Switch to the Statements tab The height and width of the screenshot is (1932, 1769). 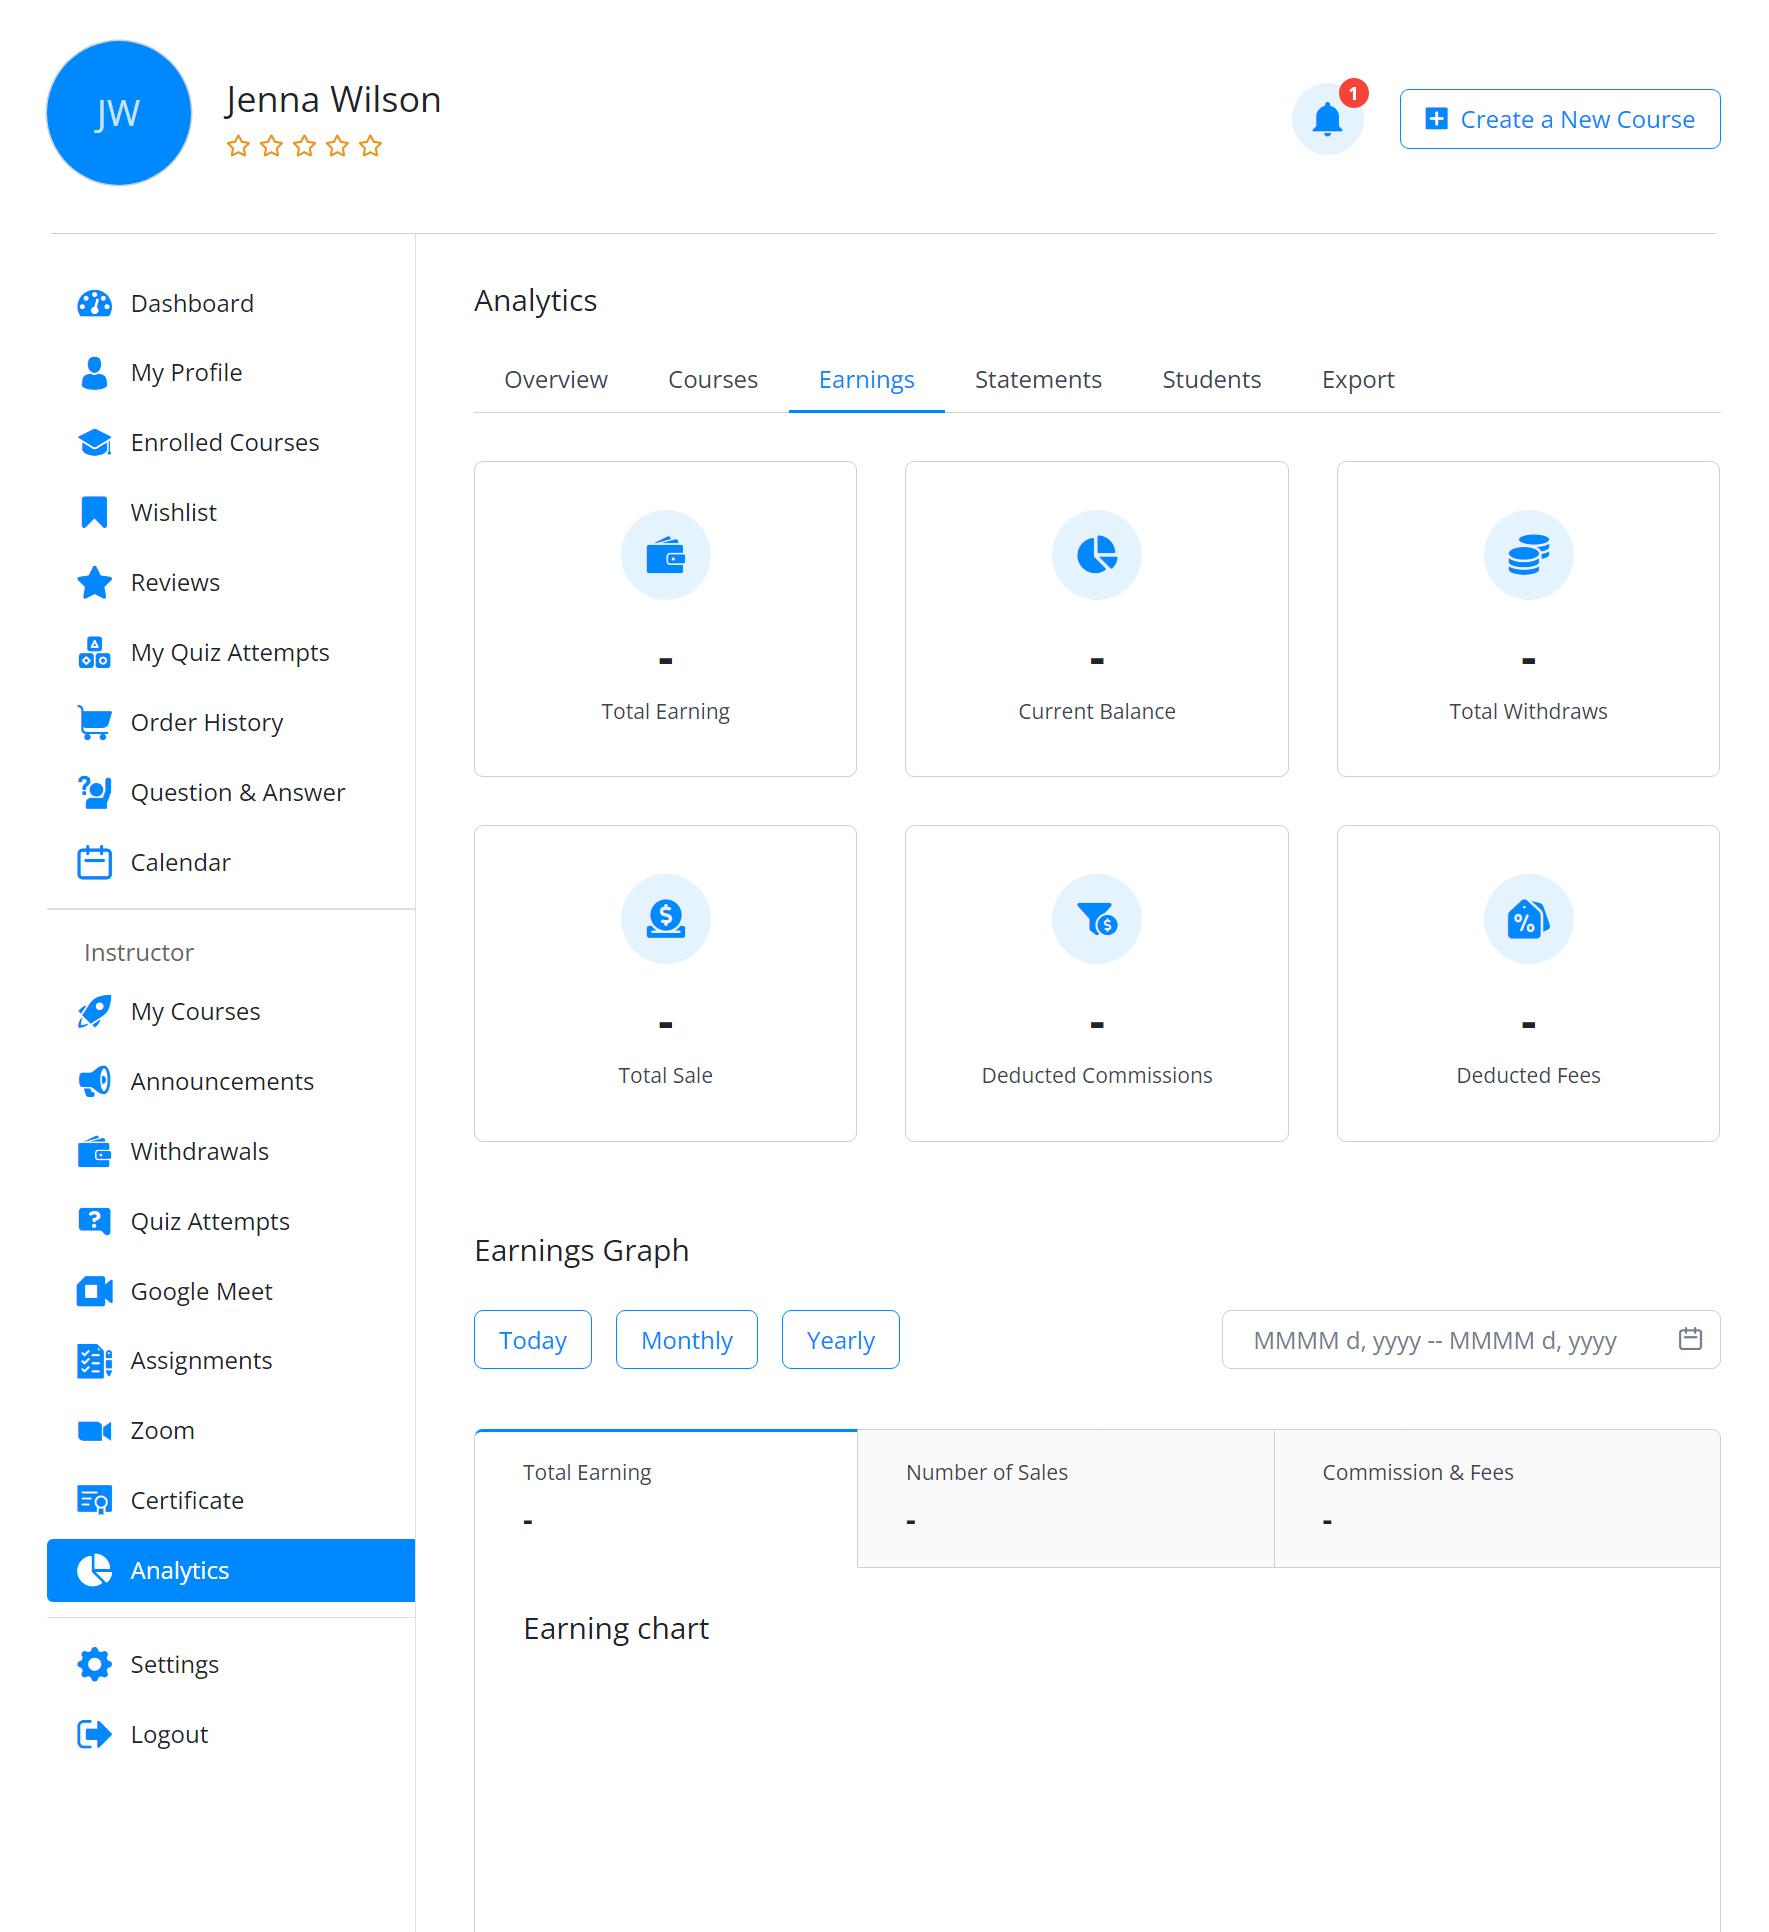(x=1037, y=380)
